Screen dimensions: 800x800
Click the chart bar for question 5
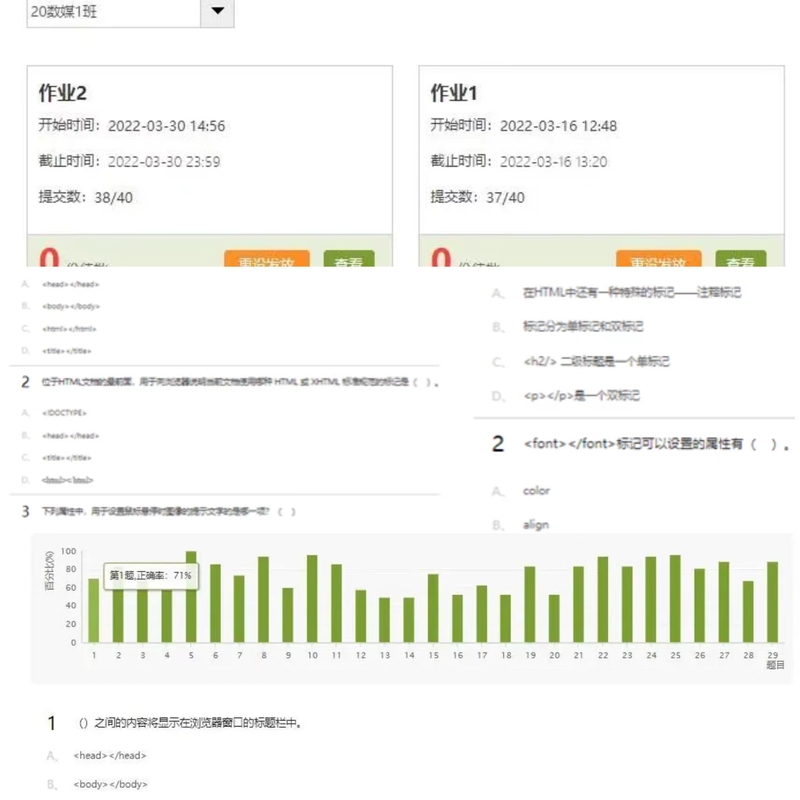click(191, 597)
